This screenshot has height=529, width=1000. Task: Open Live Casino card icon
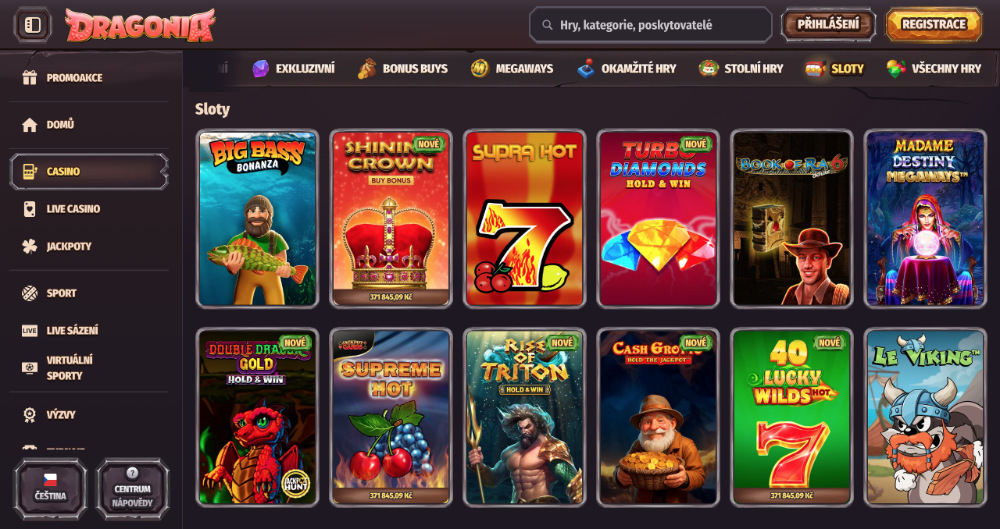click(x=29, y=209)
